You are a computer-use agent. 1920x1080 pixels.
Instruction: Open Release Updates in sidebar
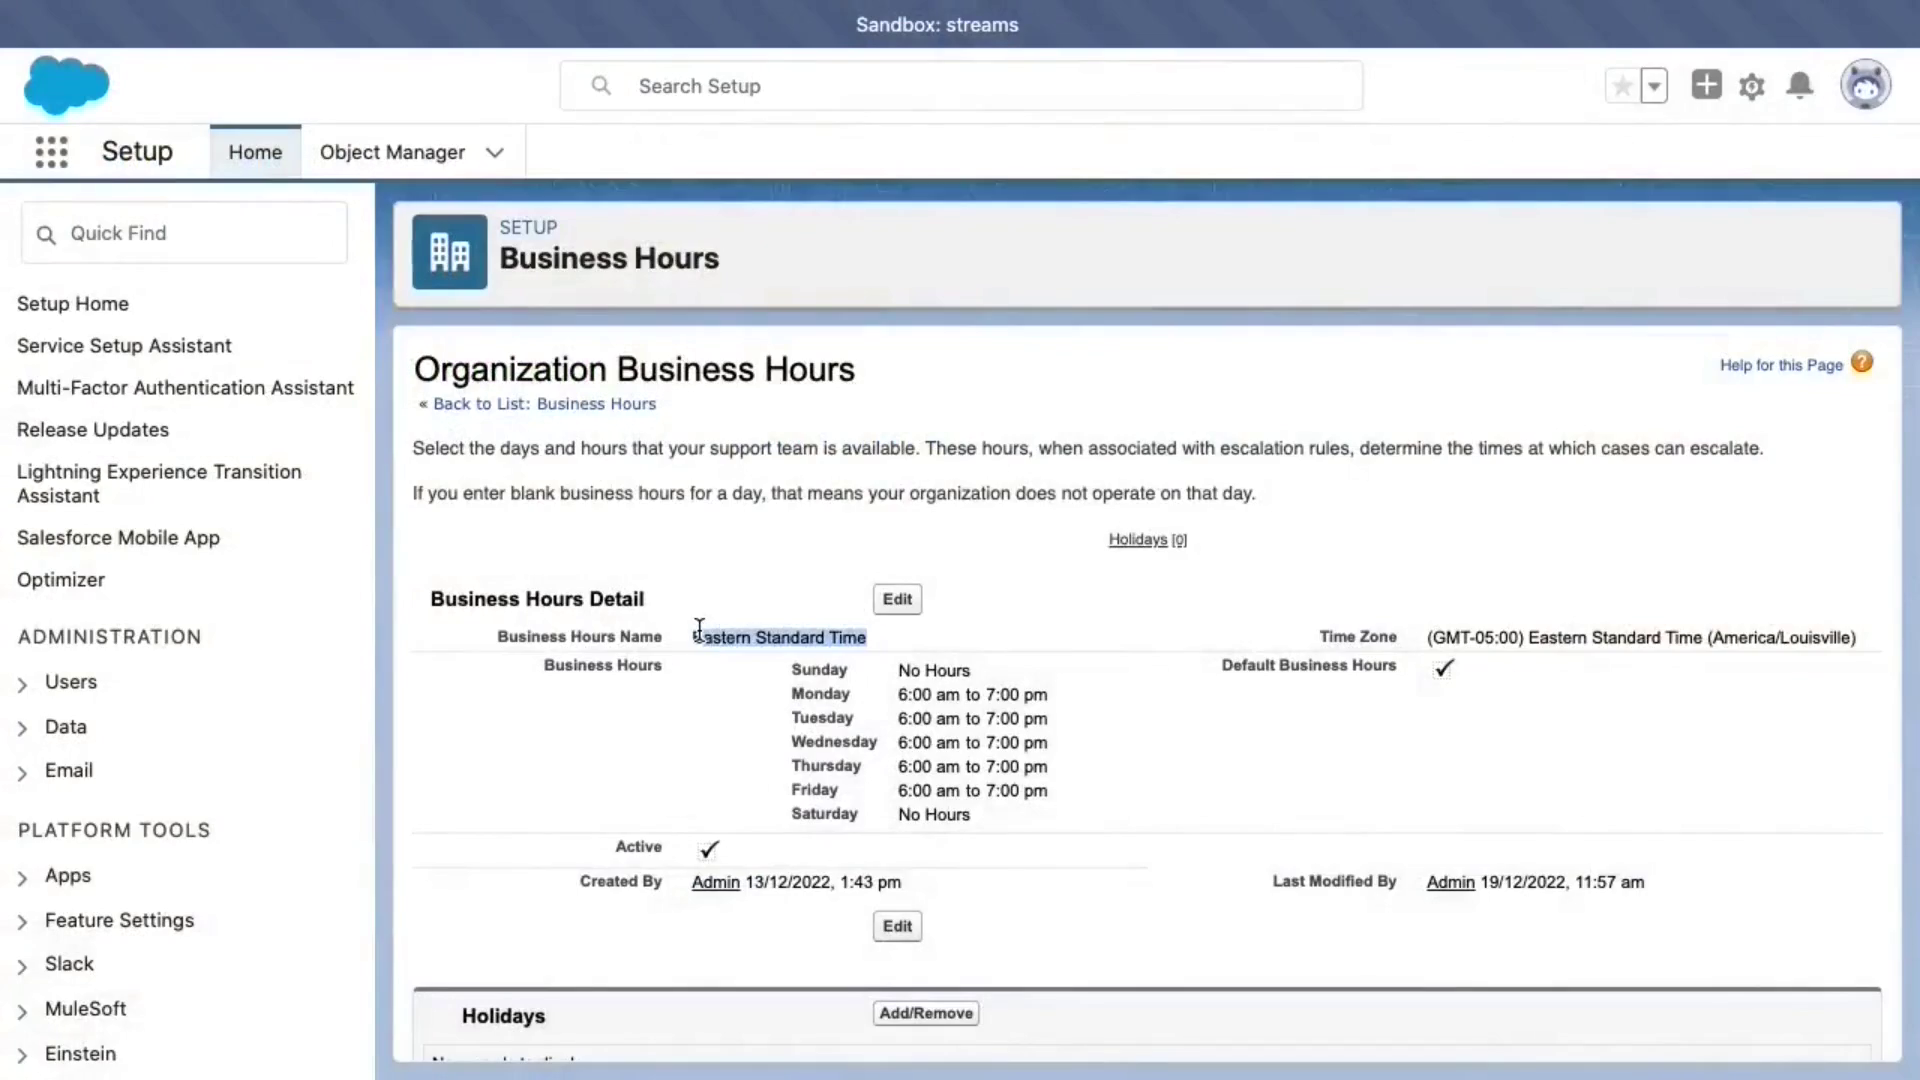[93, 430]
